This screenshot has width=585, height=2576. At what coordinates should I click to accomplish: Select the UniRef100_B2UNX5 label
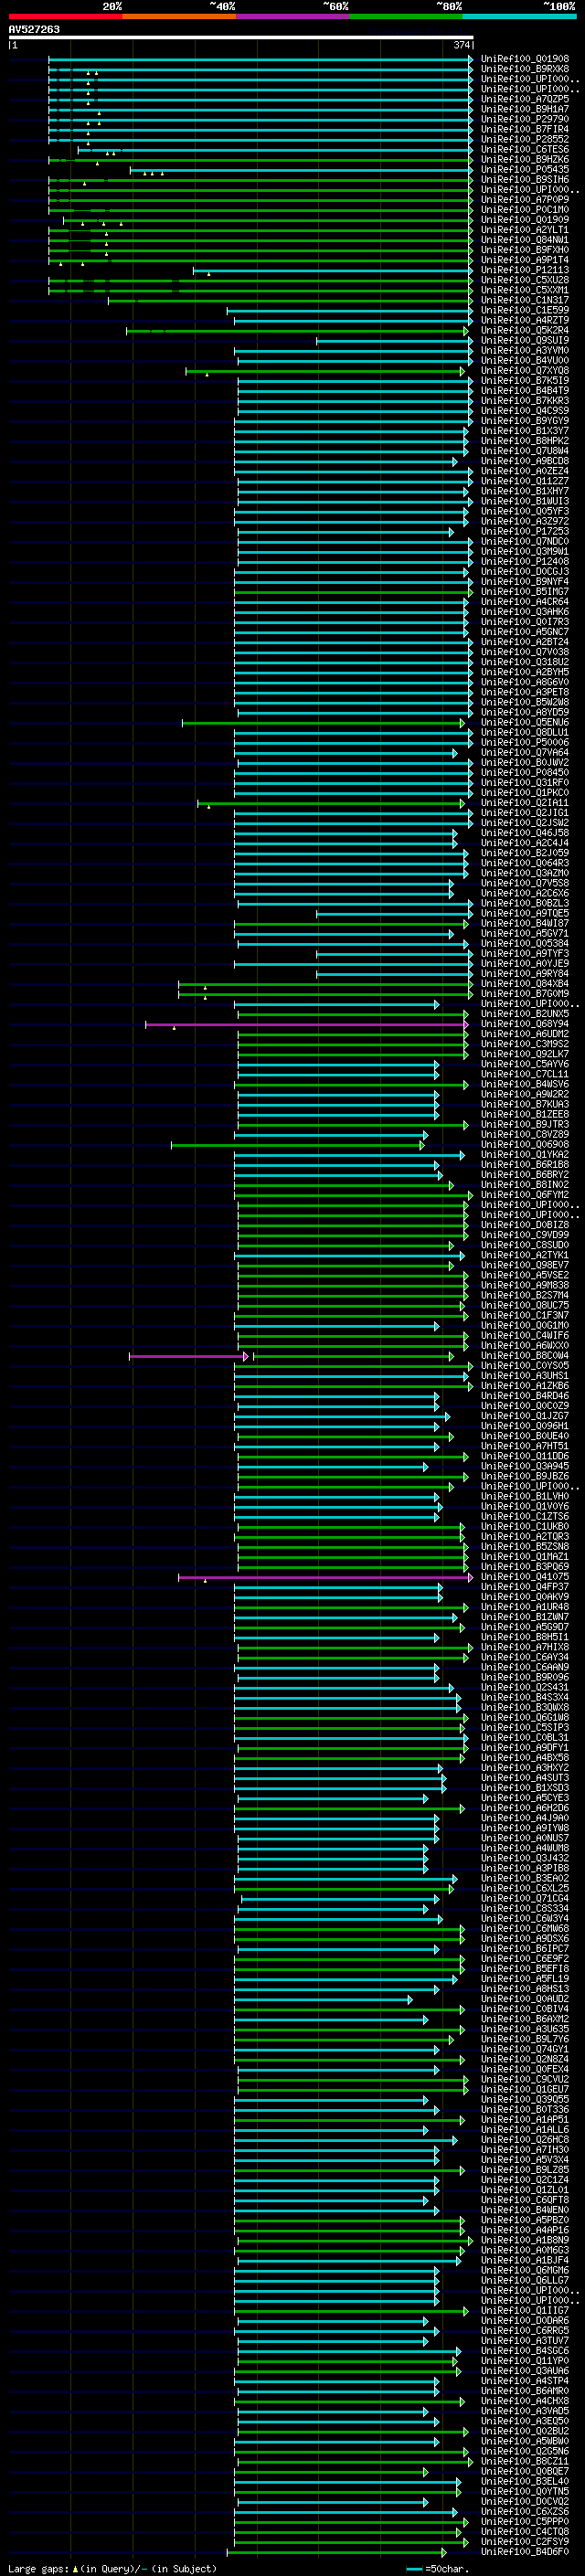click(525, 1014)
